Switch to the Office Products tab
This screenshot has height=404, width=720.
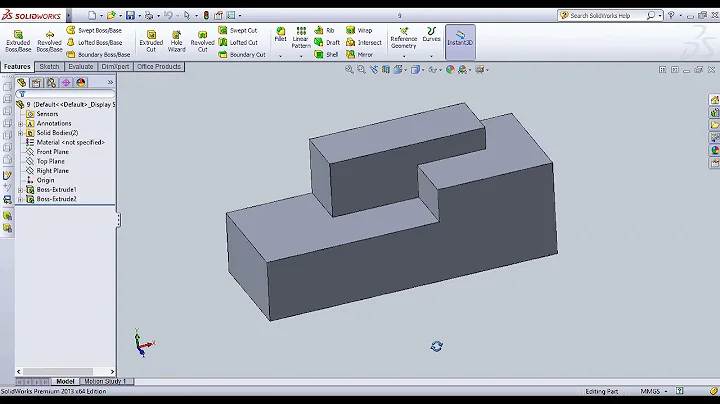tap(159, 67)
